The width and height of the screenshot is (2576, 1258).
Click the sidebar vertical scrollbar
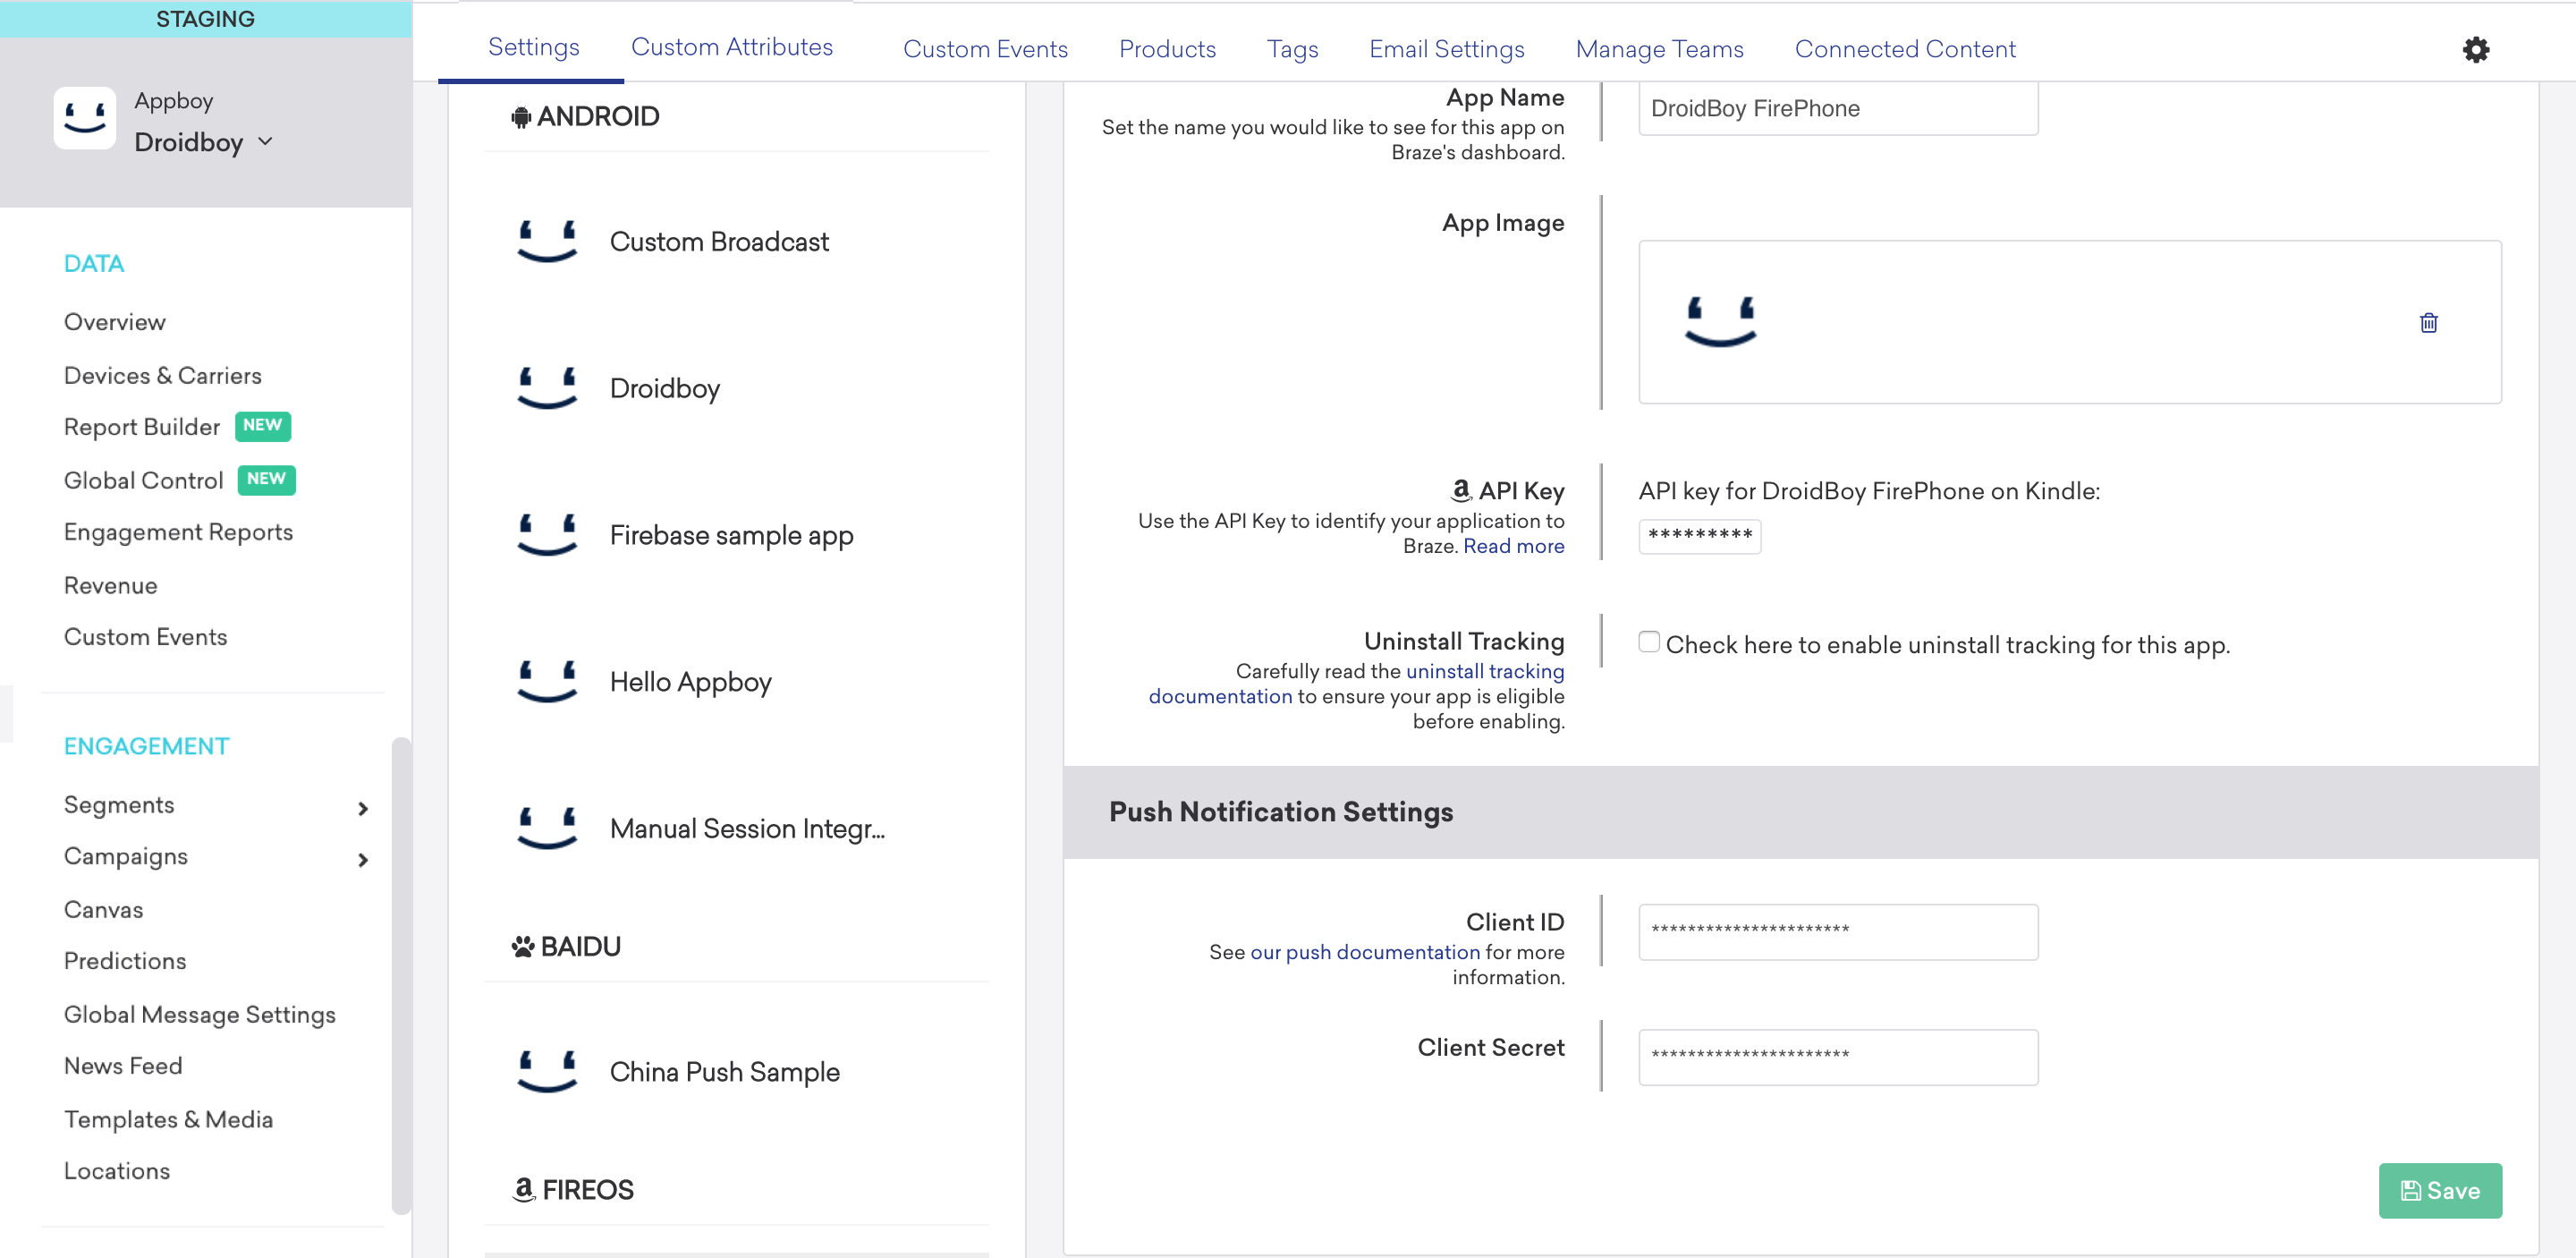tap(401, 975)
